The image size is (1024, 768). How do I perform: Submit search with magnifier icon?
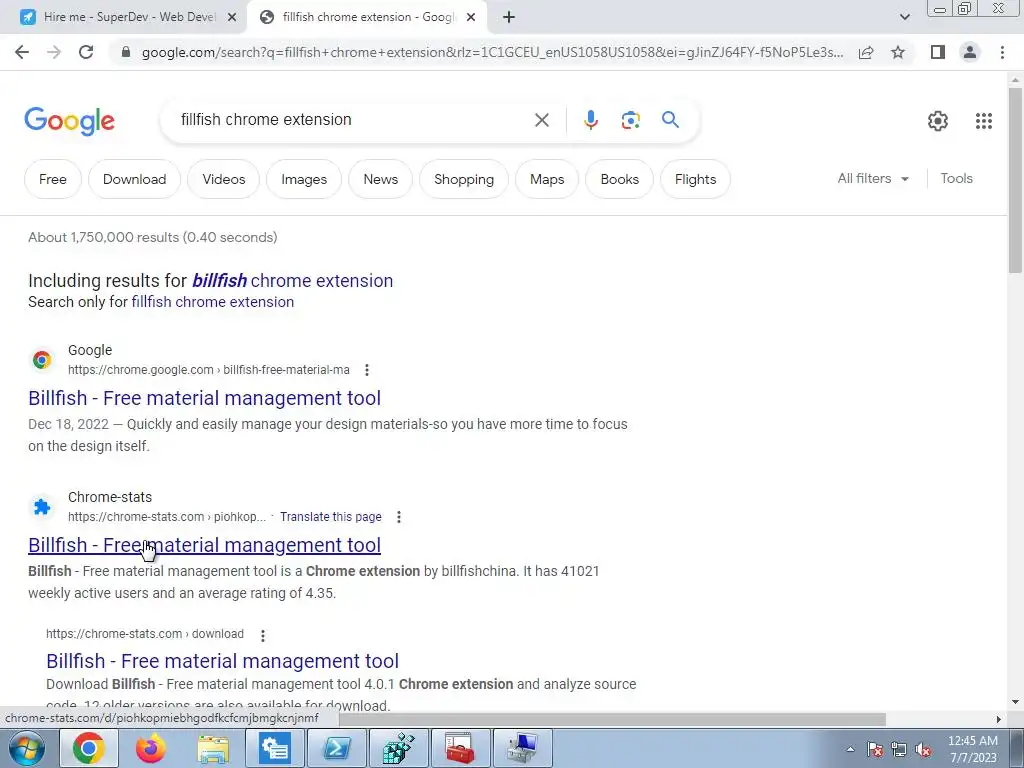click(670, 120)
